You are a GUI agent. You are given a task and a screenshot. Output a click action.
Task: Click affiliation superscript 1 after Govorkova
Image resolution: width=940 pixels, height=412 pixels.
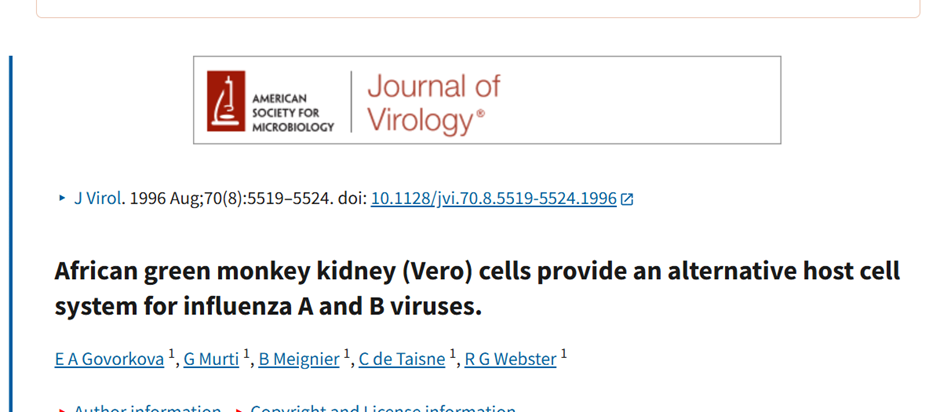click(171, 353)
